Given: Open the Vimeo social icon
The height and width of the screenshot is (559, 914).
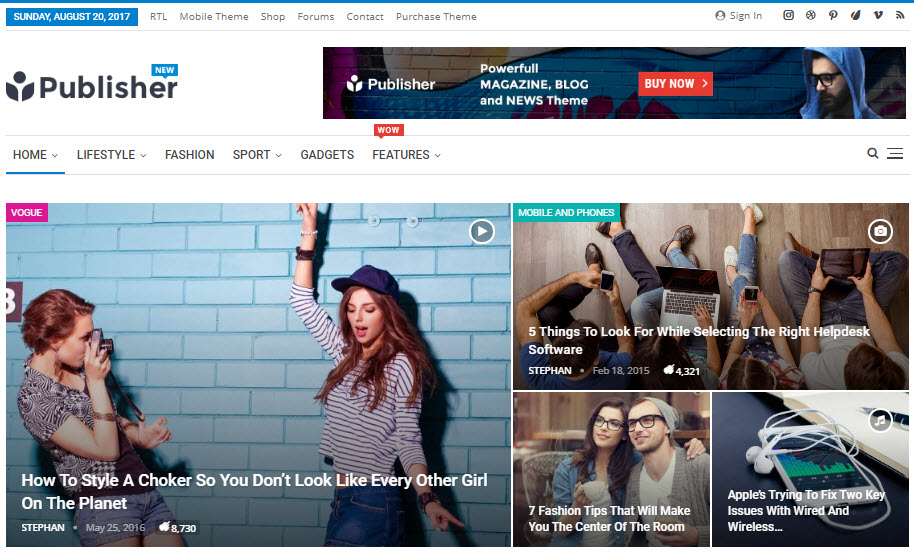Looking at the screenshot, I should click(x=878, y=15).
